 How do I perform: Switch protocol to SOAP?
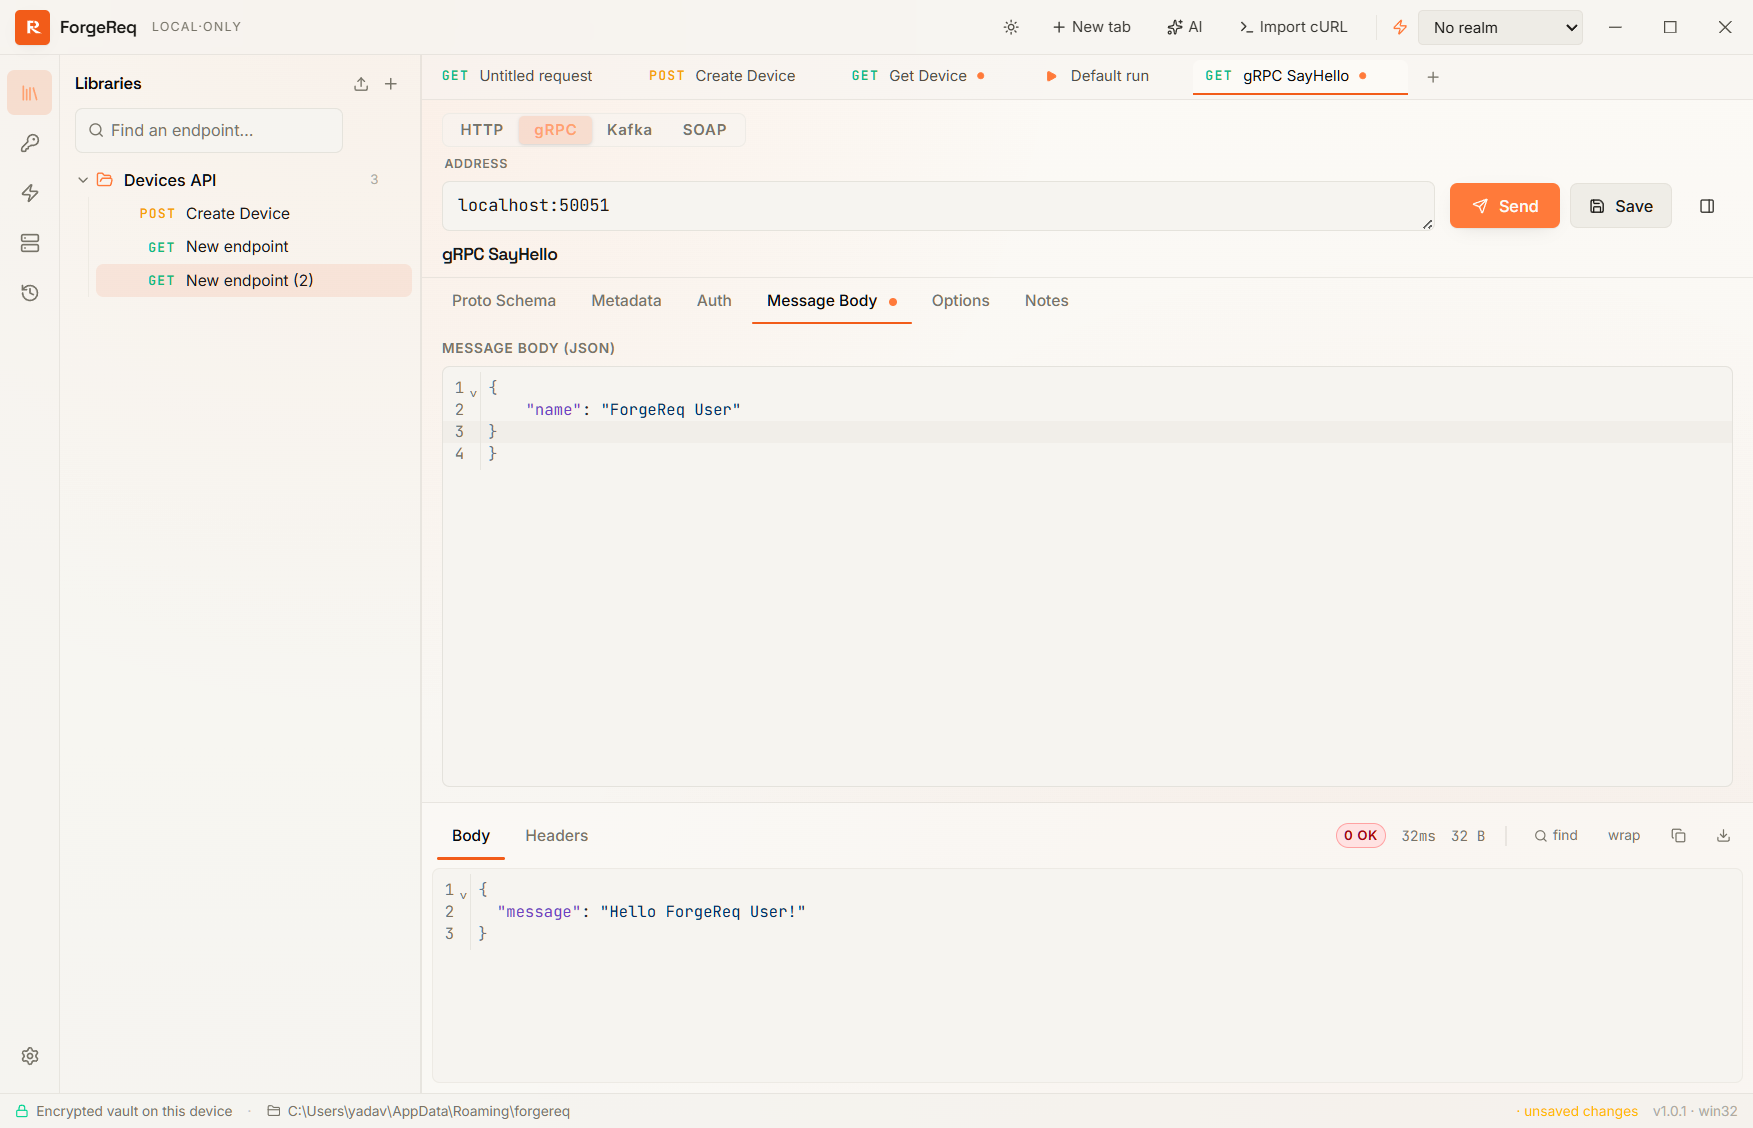(704, 130)
